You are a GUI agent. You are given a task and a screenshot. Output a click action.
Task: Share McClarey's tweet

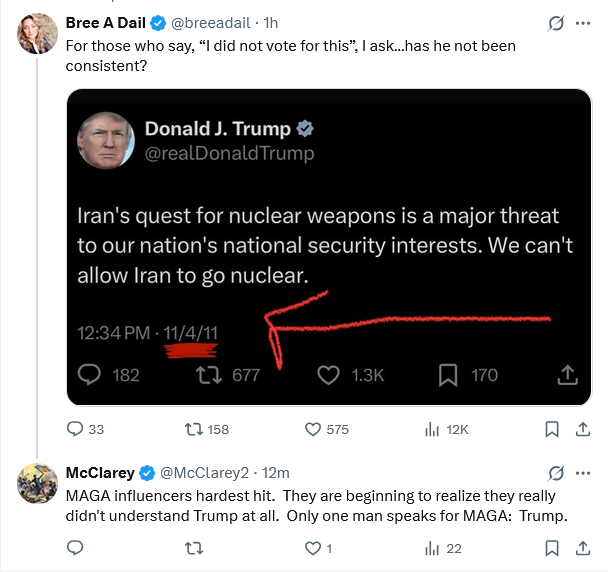[x=582, y=548]
